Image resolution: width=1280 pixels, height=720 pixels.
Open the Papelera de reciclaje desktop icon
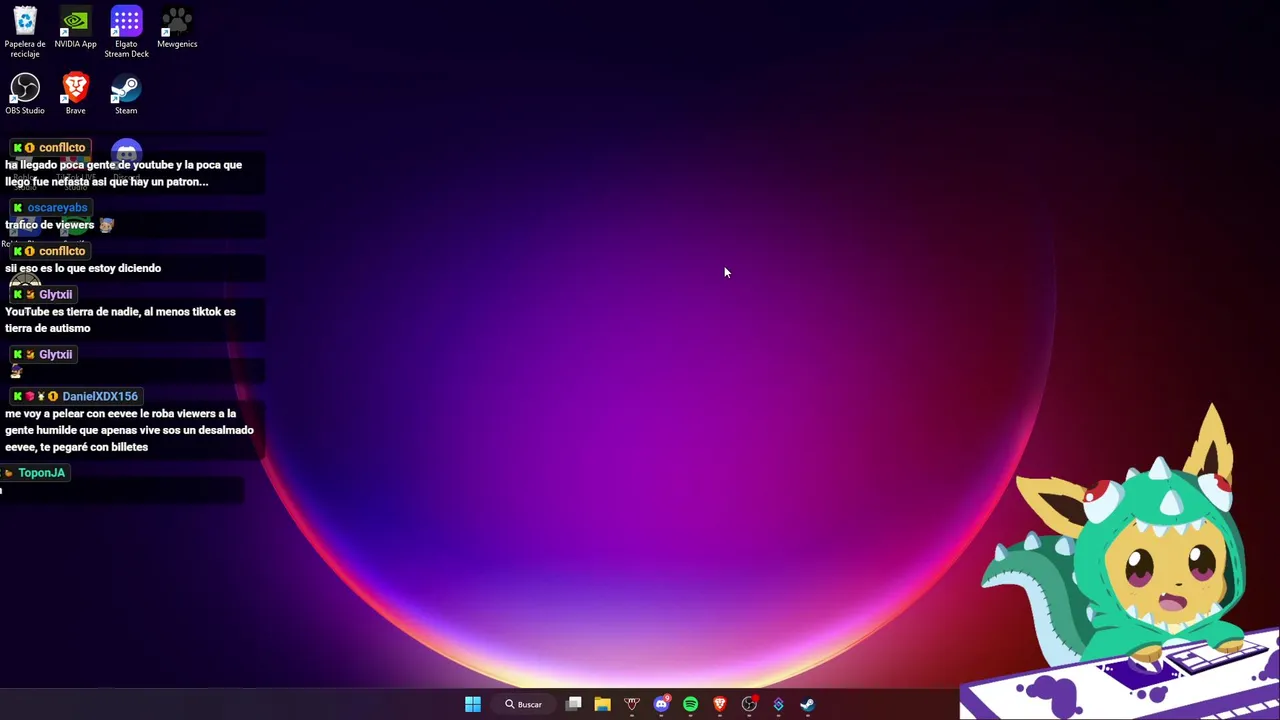tap(25, 30)
